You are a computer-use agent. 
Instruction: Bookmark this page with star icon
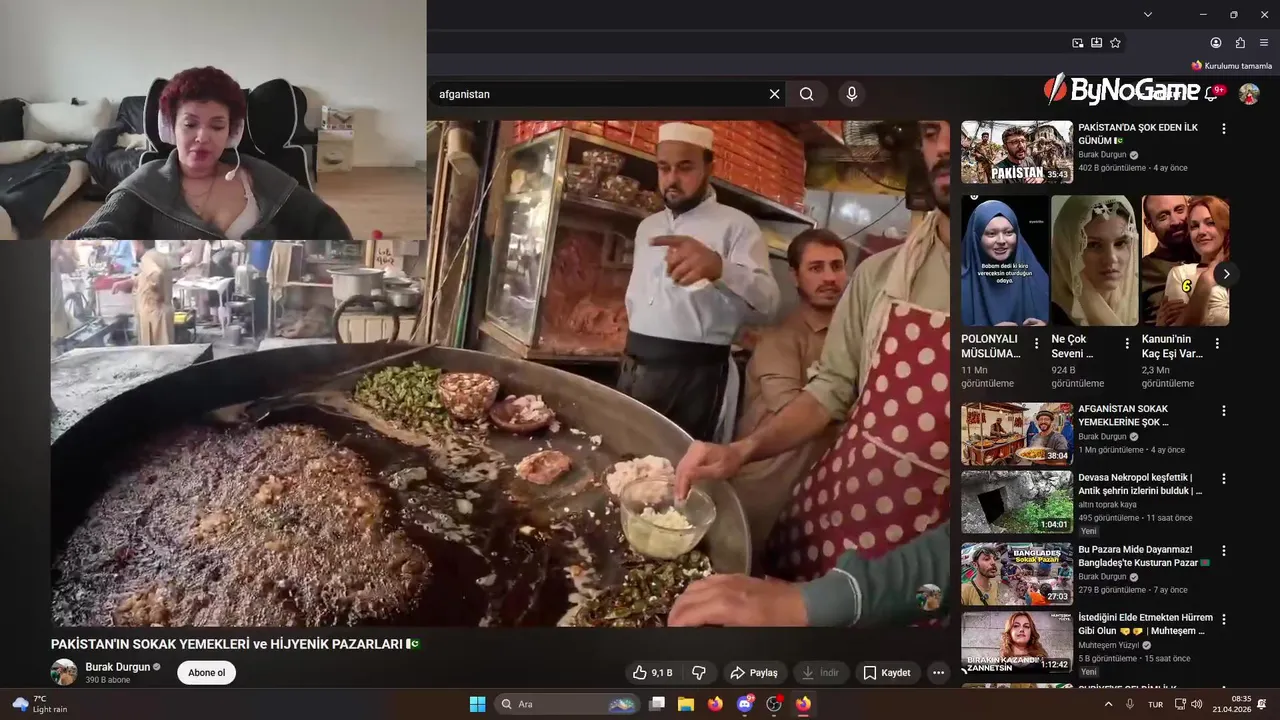[x=1115, y=43]
